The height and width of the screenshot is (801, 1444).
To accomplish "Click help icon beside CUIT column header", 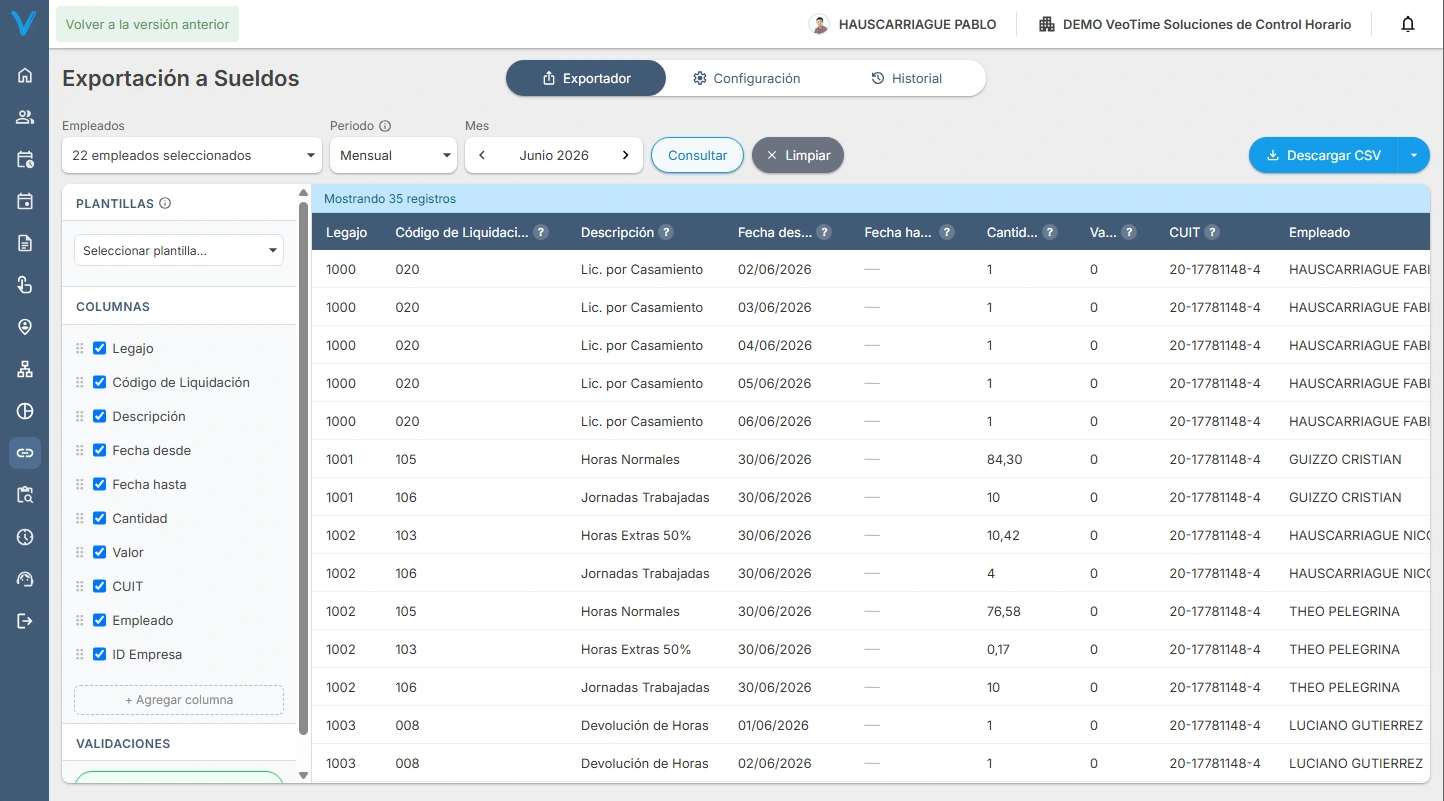I will [x=1212, y=232].
